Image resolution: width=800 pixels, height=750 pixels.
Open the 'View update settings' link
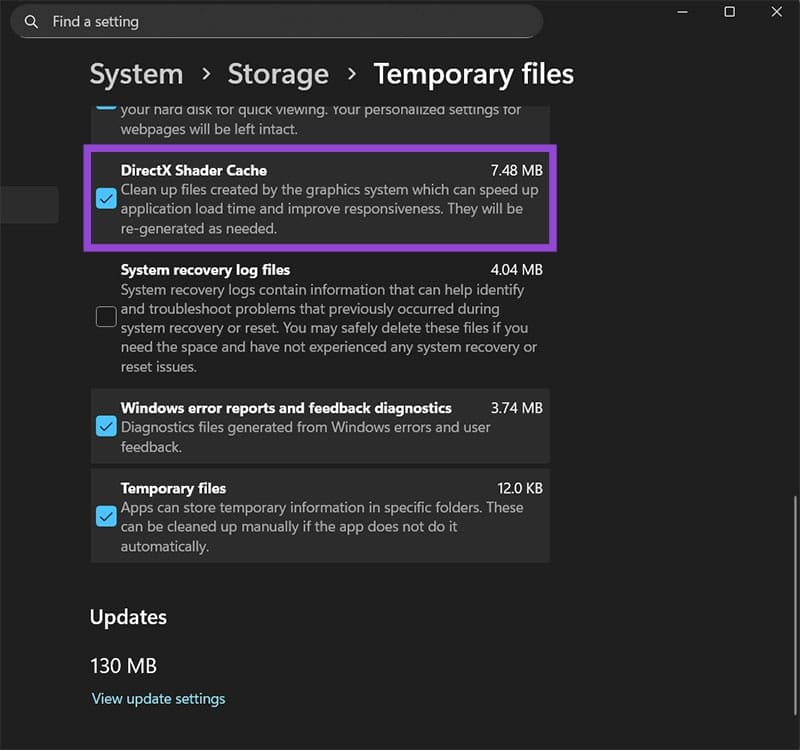(158, 699)
